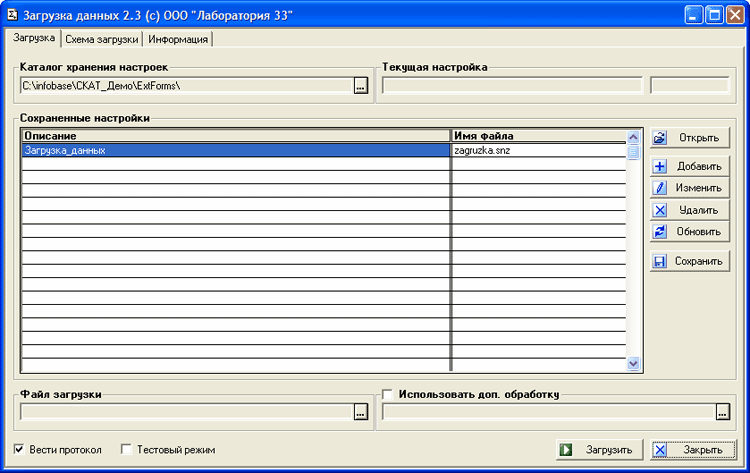Click the X icon for Удалить
The image size is (750, 473).
(x=660, y=210)
